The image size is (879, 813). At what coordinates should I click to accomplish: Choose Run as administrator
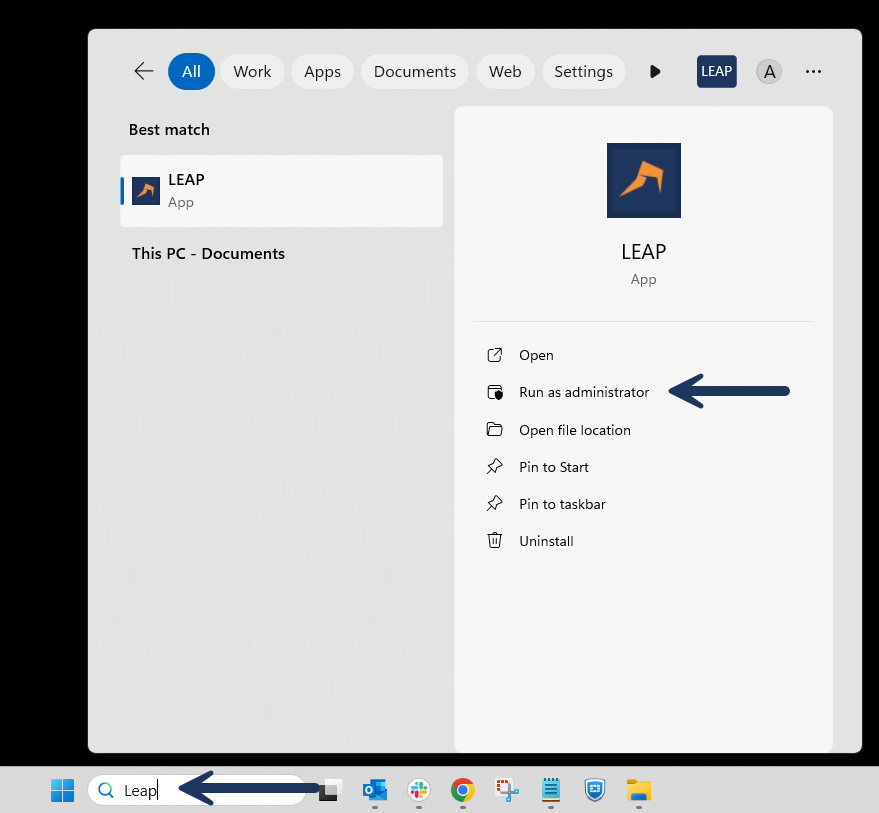[x=583, y=392]
